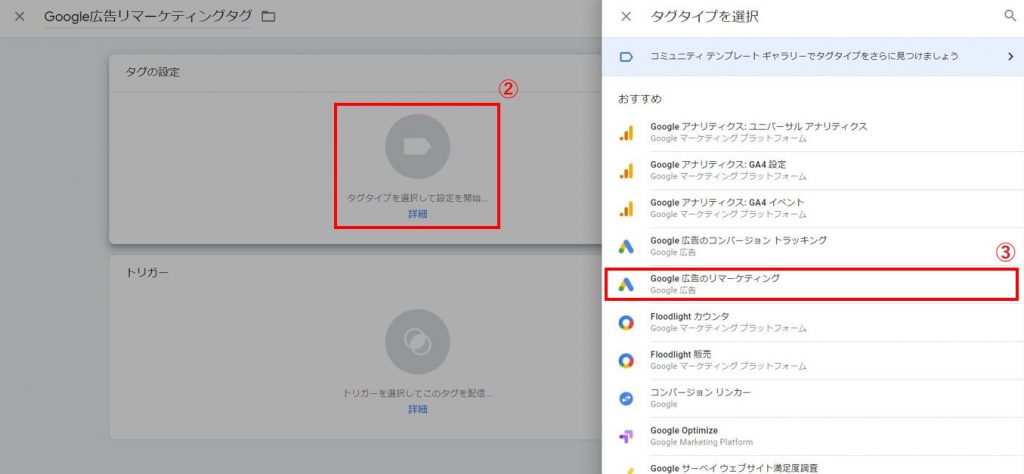Viewport: 1024px width, 474px height.
Task: Click タグタイプを選択して設定を開始 text
Action: [x=417, y=198]
